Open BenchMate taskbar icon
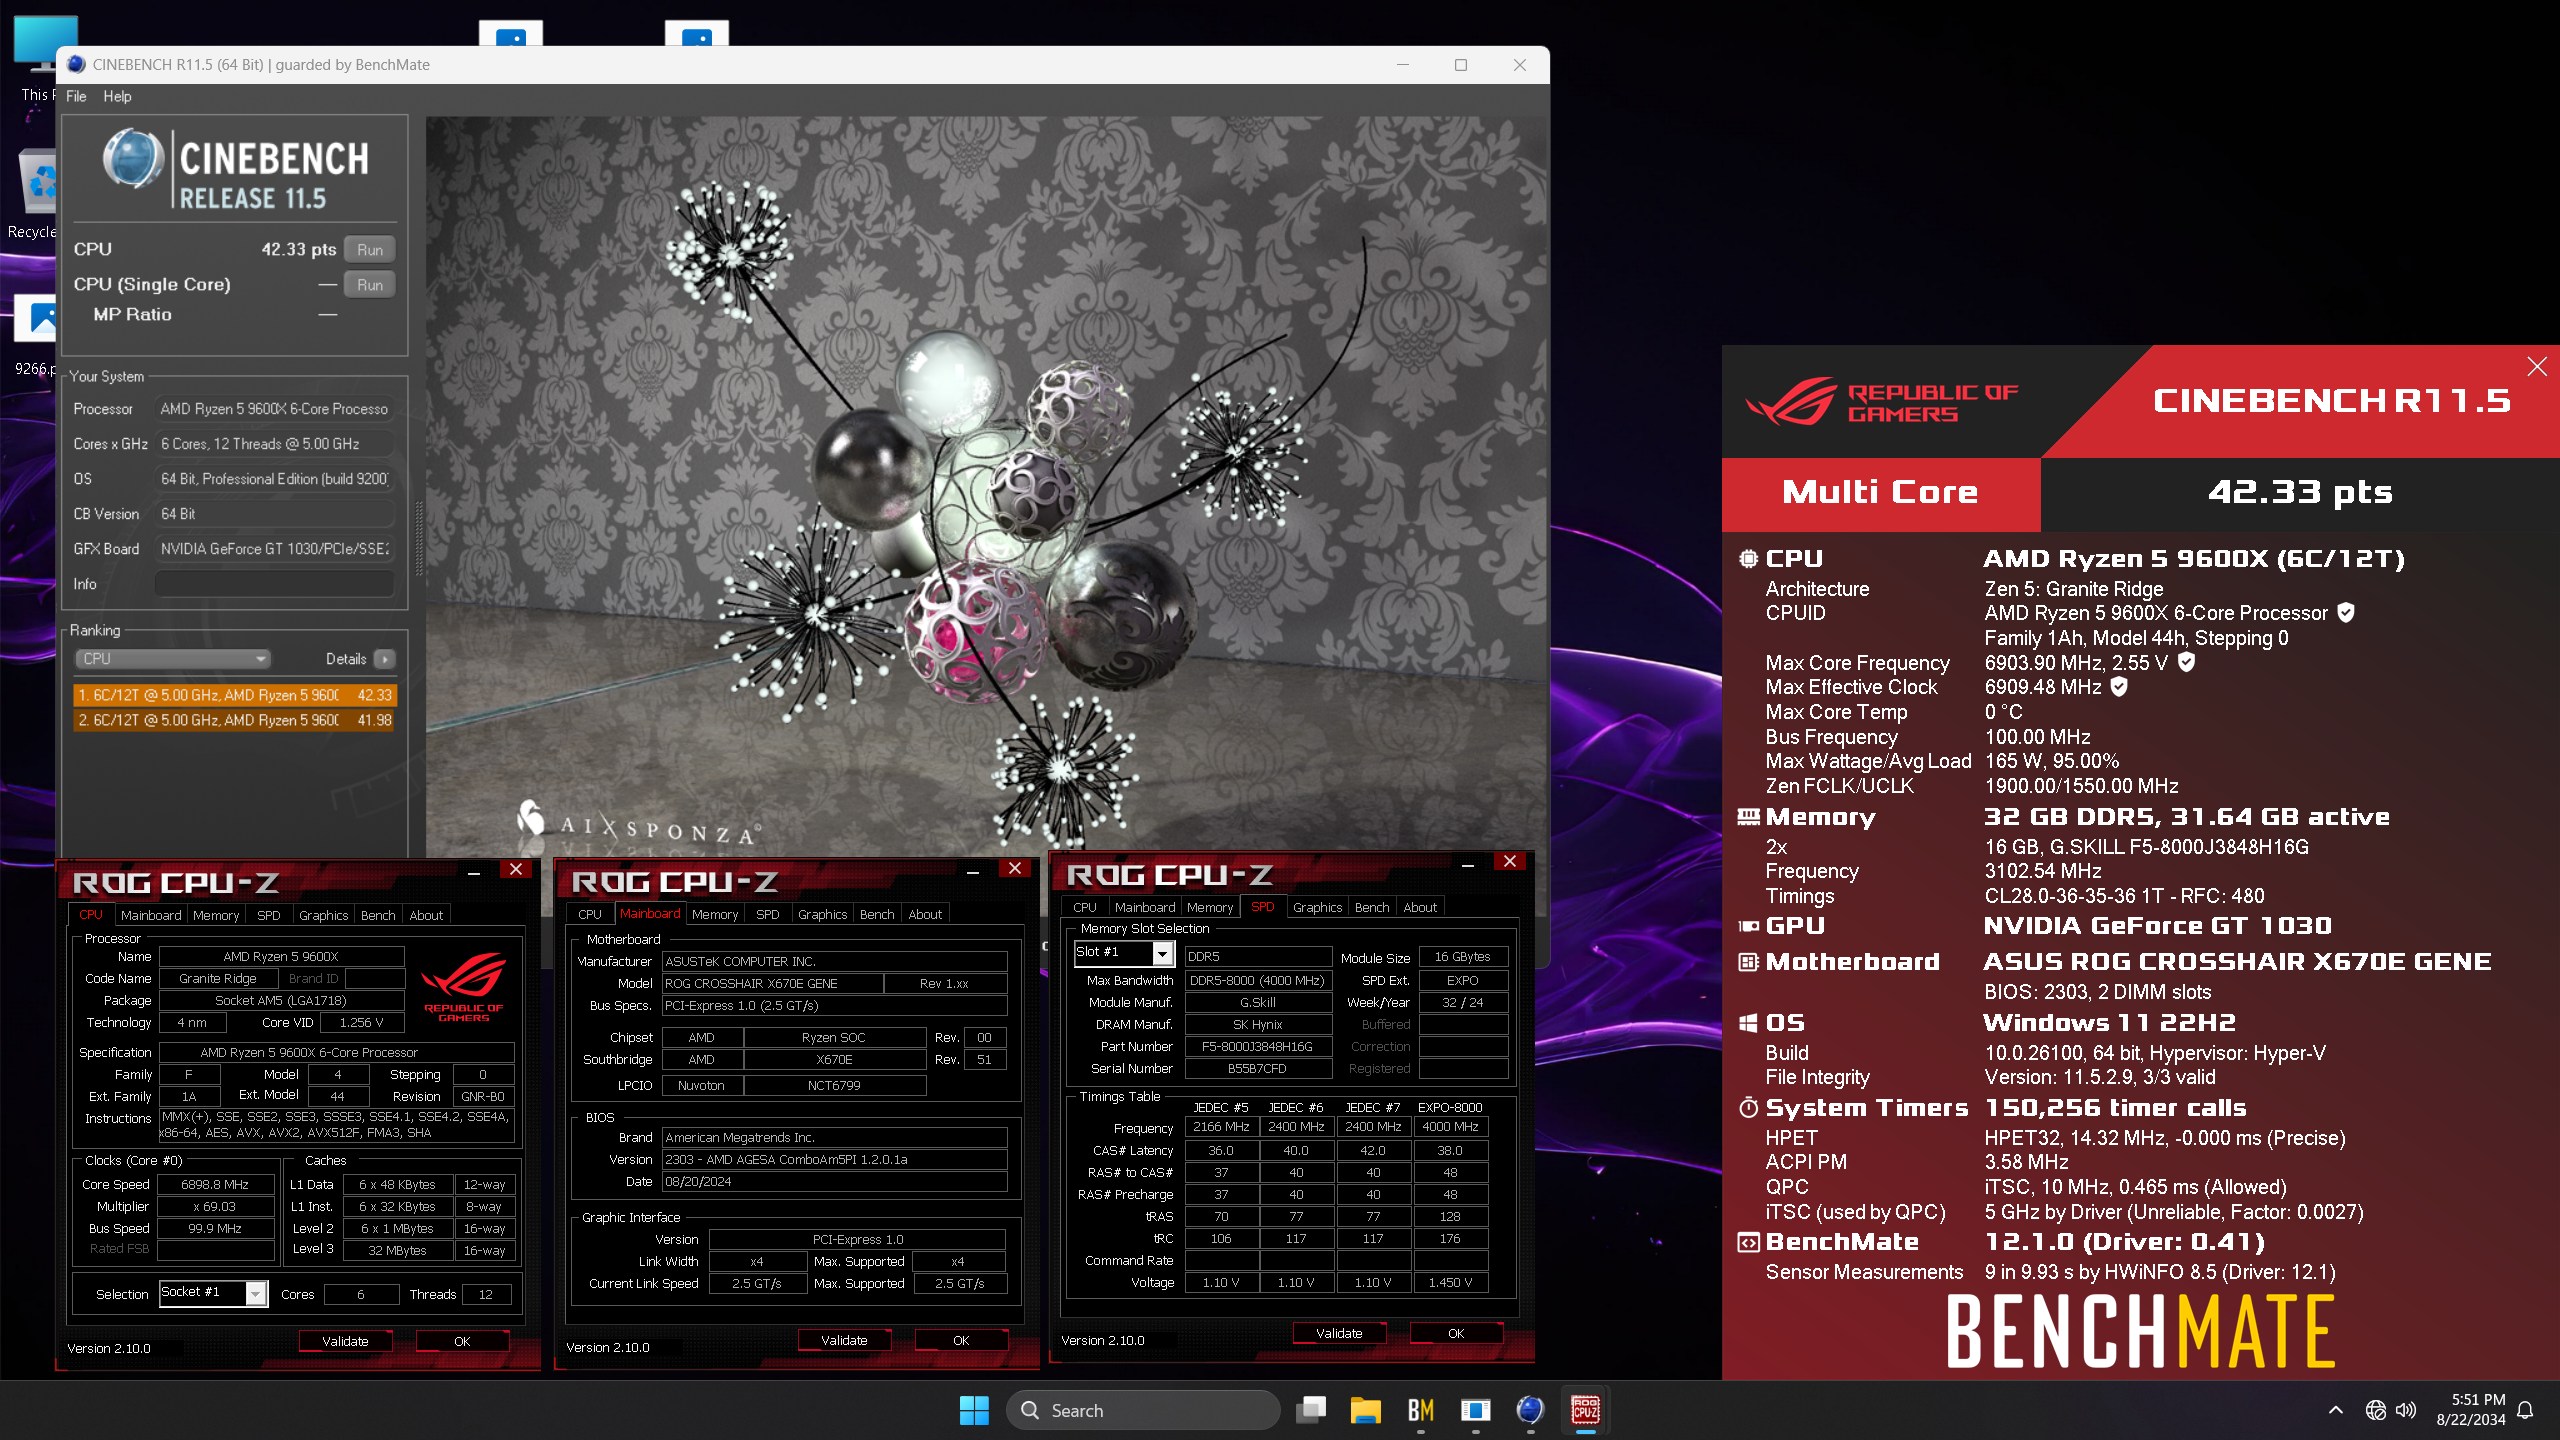 click(x=1420, y=1410)
